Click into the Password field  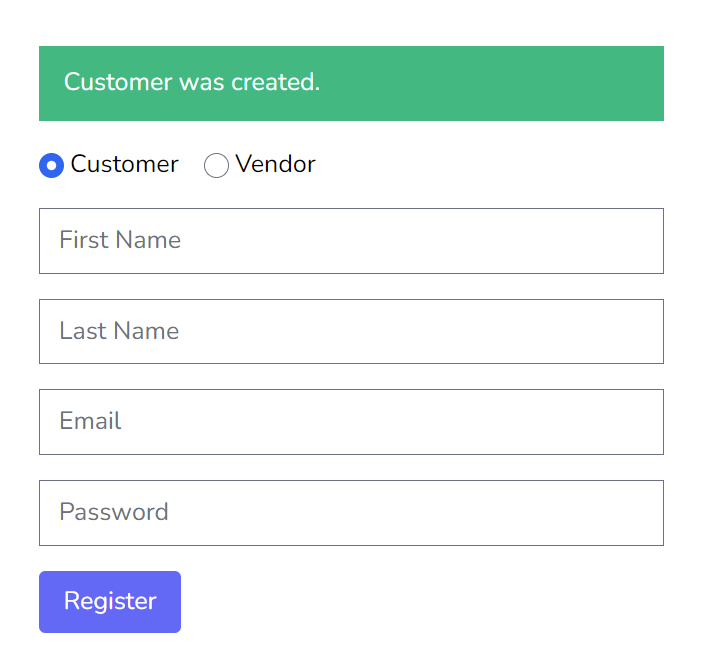coord(351,513)
